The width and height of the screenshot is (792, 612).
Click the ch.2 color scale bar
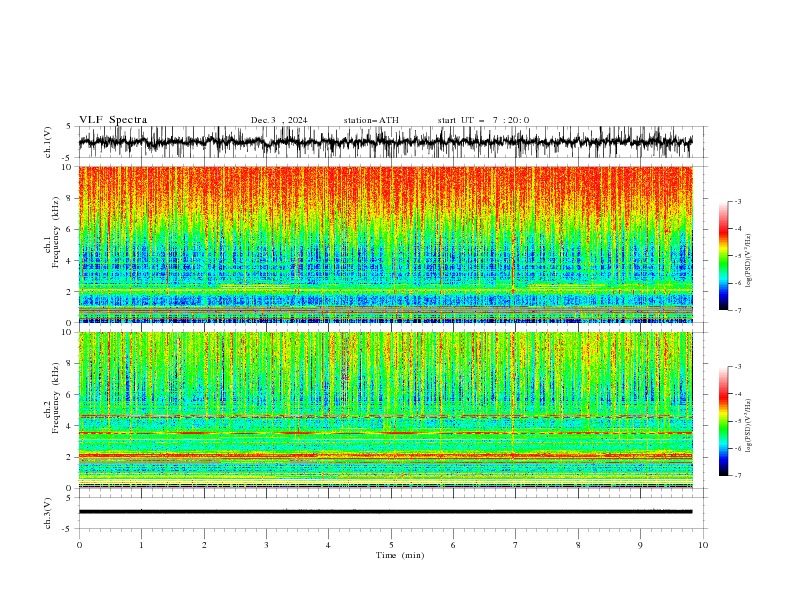[723, 421]
